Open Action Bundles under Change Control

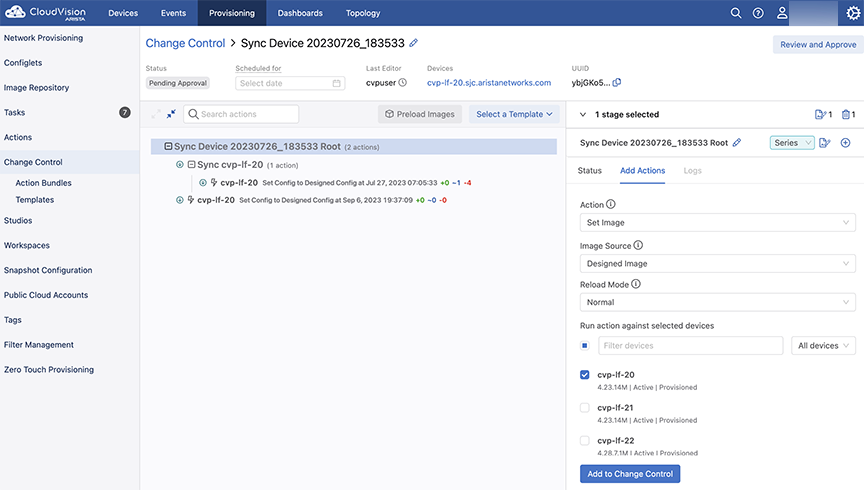(44, 183)
